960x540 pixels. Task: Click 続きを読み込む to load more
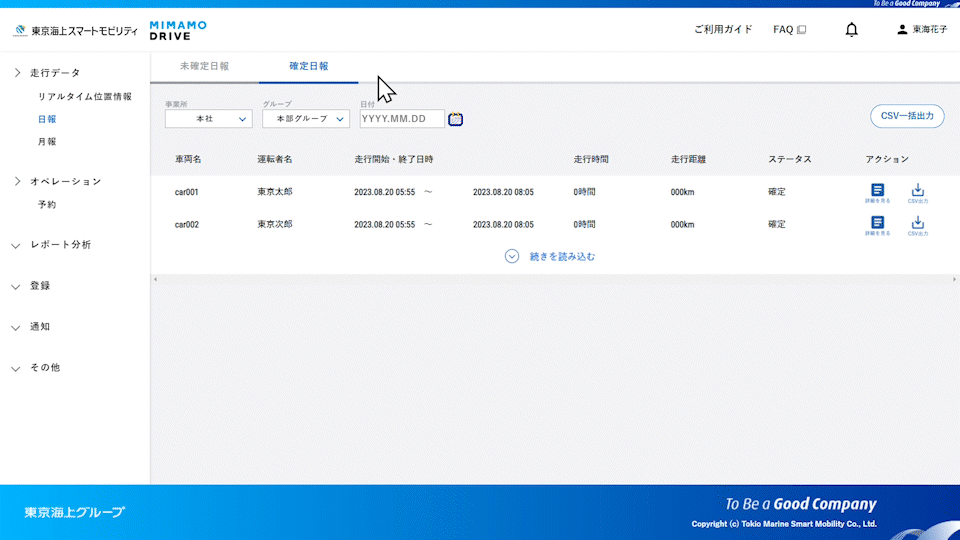[x=562, y=257]
